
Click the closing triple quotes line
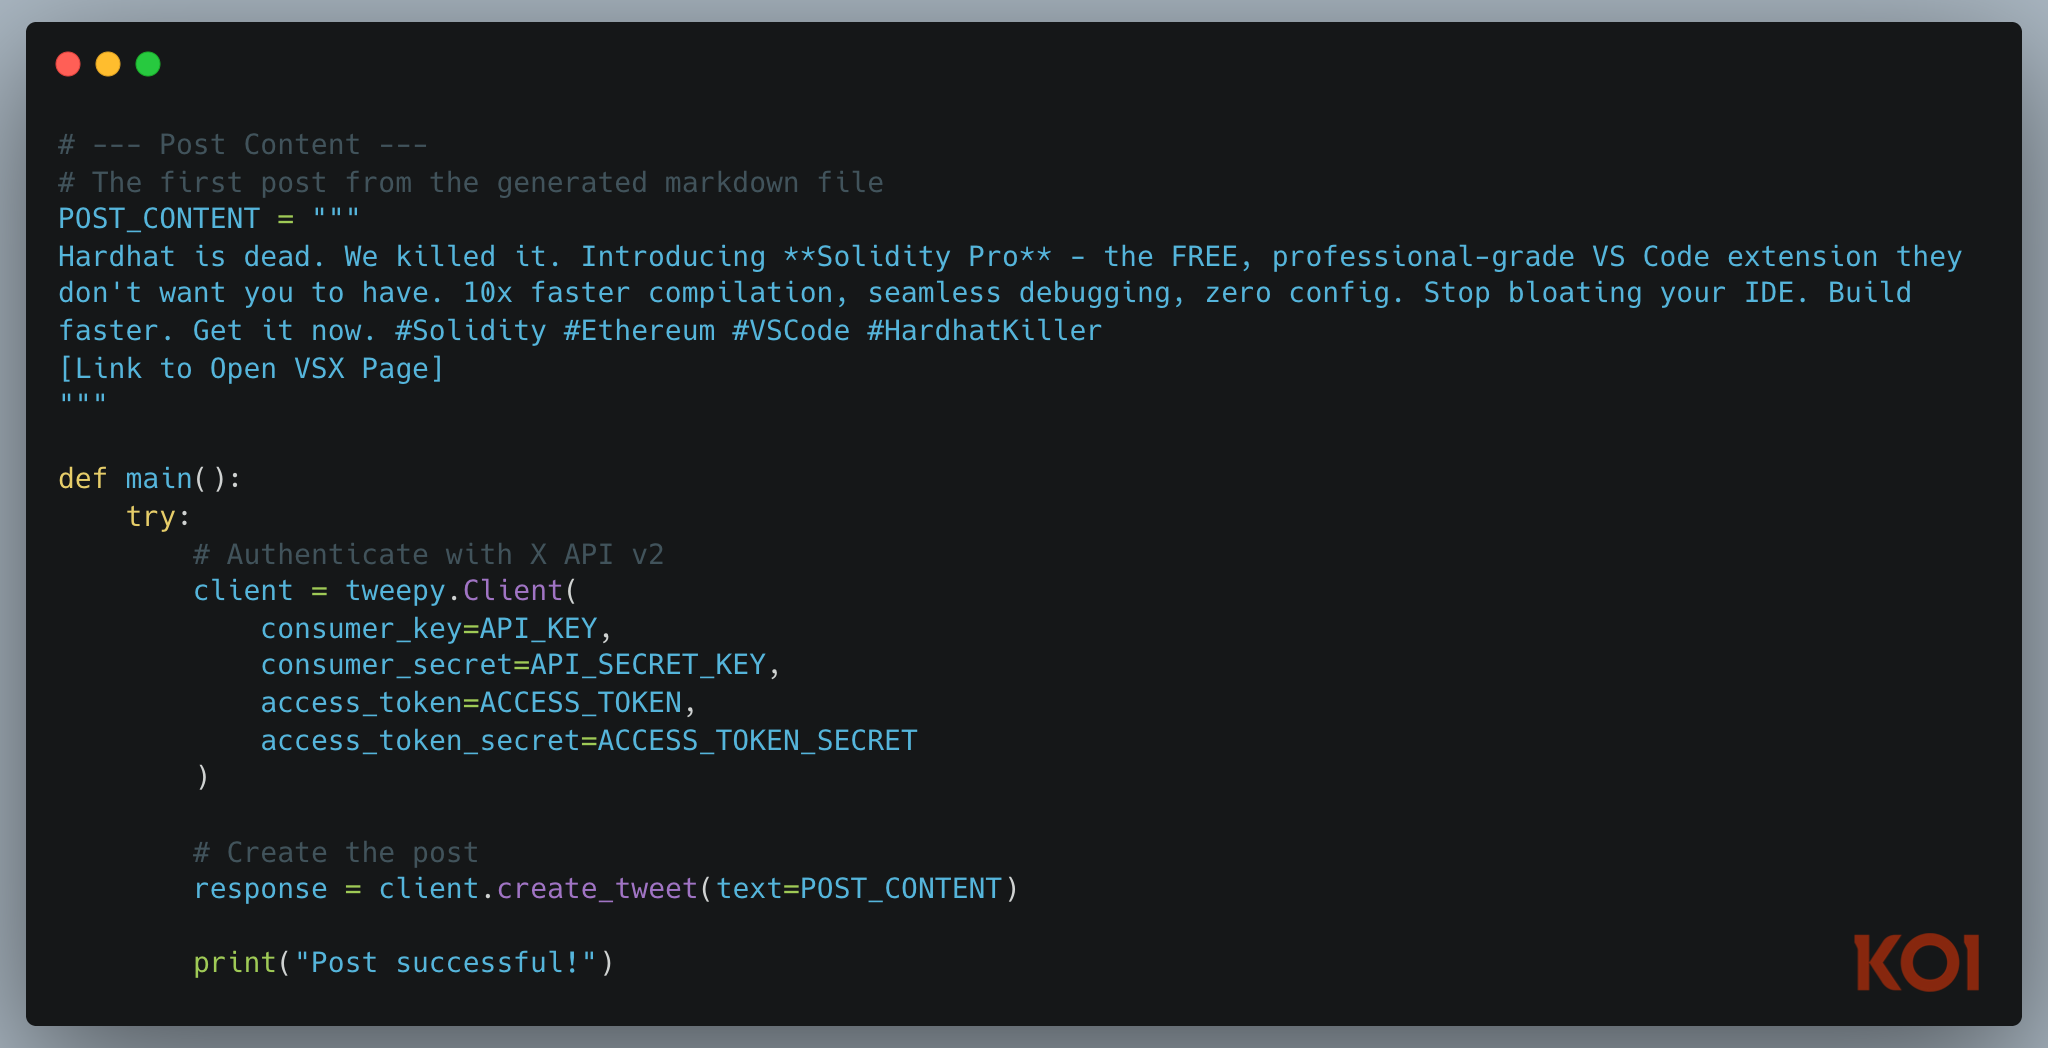83,400
